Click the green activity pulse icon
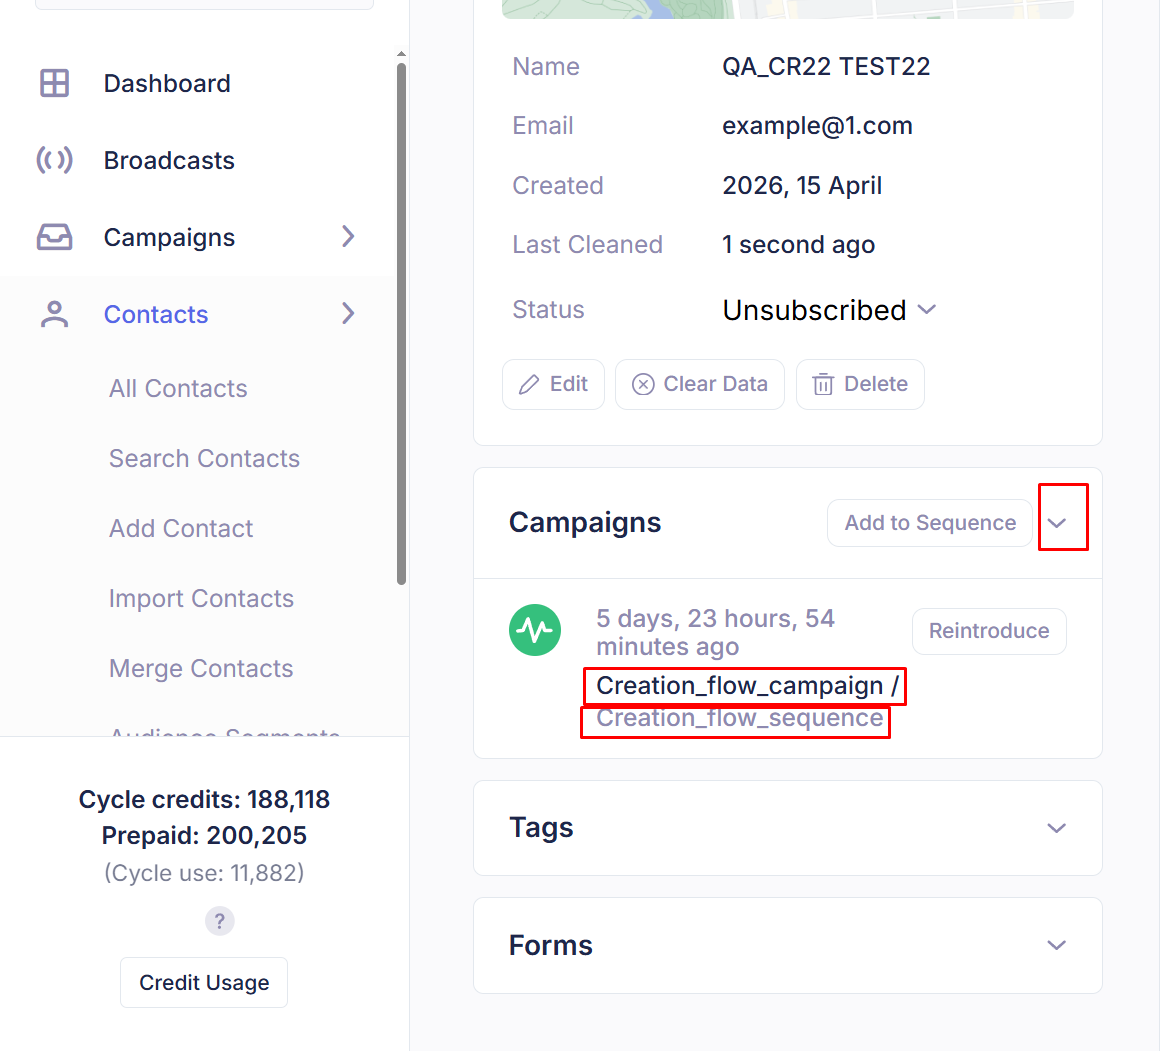The image size is (1163, 1051). (x=535, y=630)
